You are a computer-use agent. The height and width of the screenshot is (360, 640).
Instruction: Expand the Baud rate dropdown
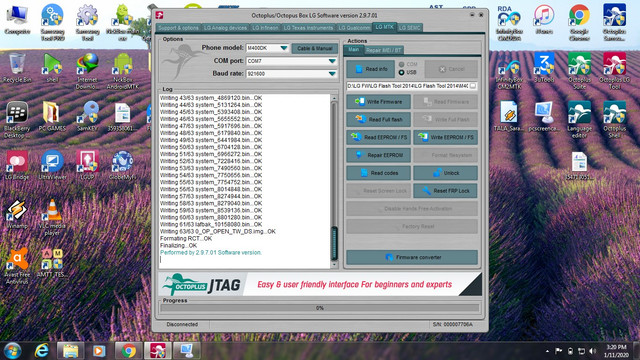point(332,73)
